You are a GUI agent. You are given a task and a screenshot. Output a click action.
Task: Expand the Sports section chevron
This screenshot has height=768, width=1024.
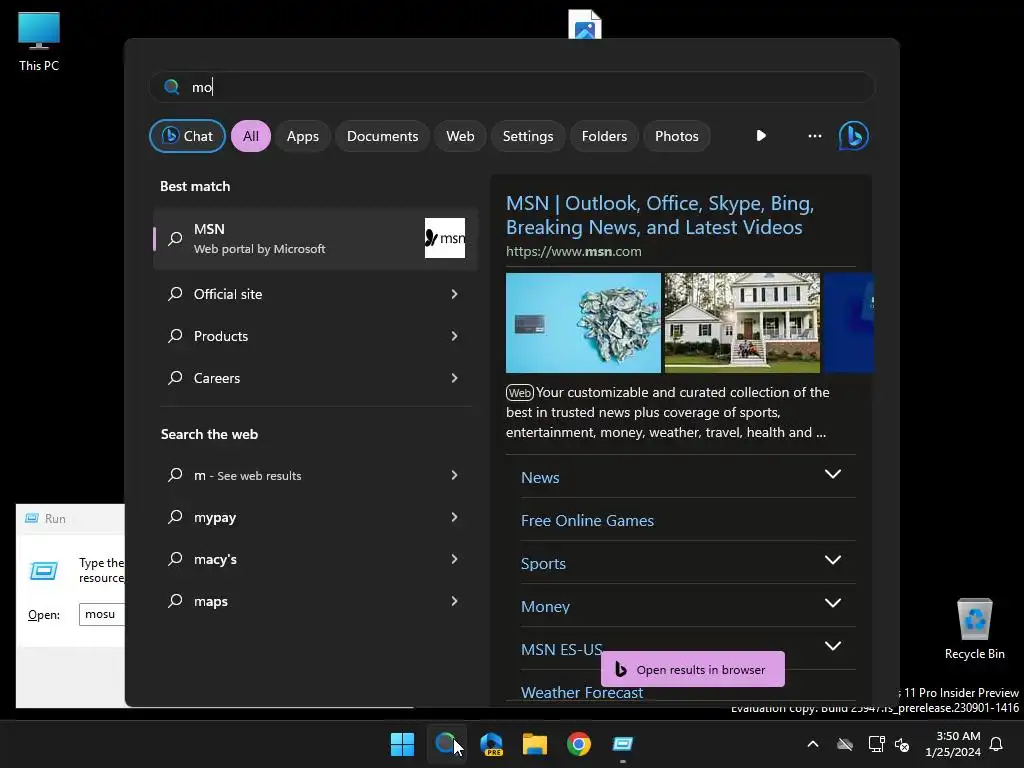point(833,560)
